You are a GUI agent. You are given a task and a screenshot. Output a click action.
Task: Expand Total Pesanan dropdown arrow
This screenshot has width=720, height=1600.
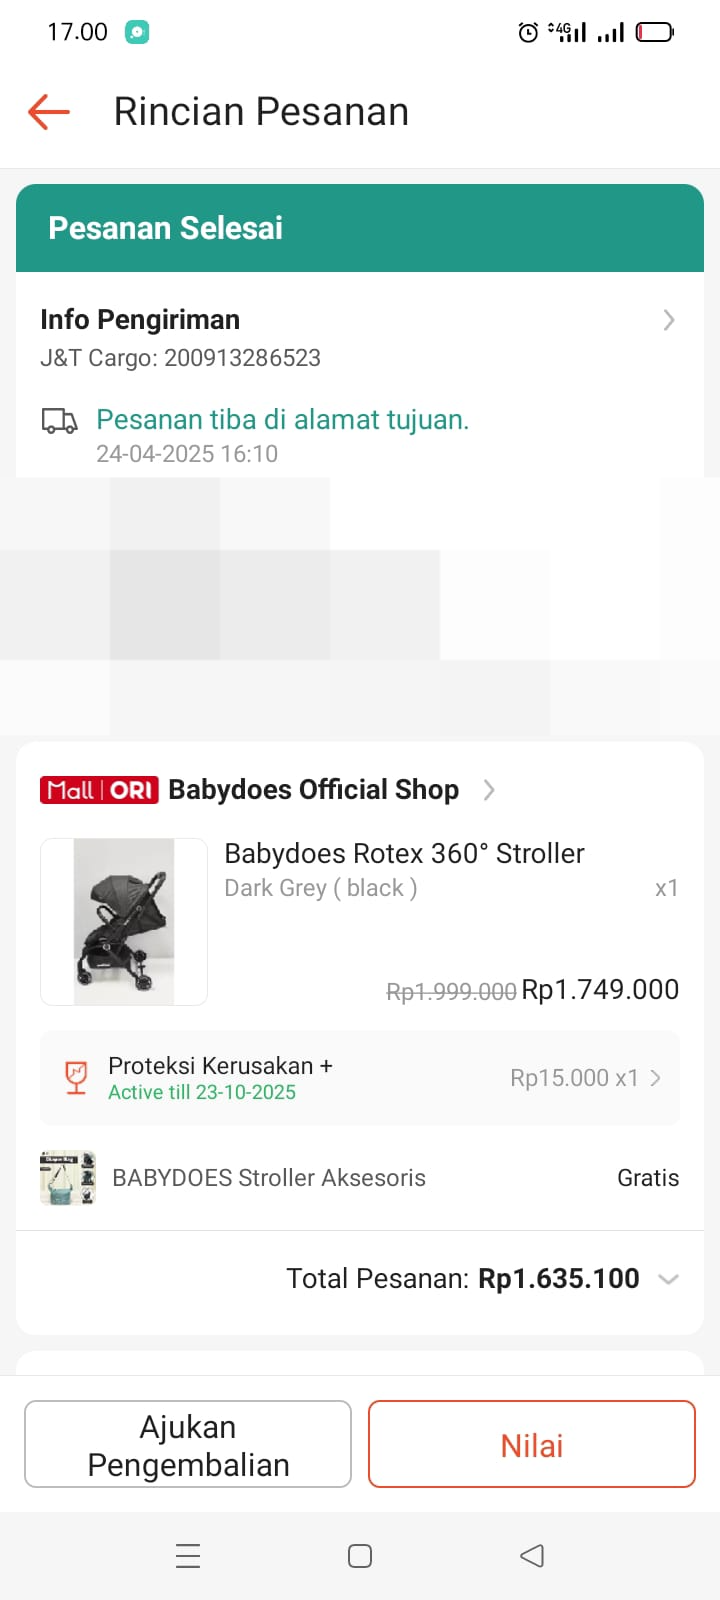pos(669,1279)
